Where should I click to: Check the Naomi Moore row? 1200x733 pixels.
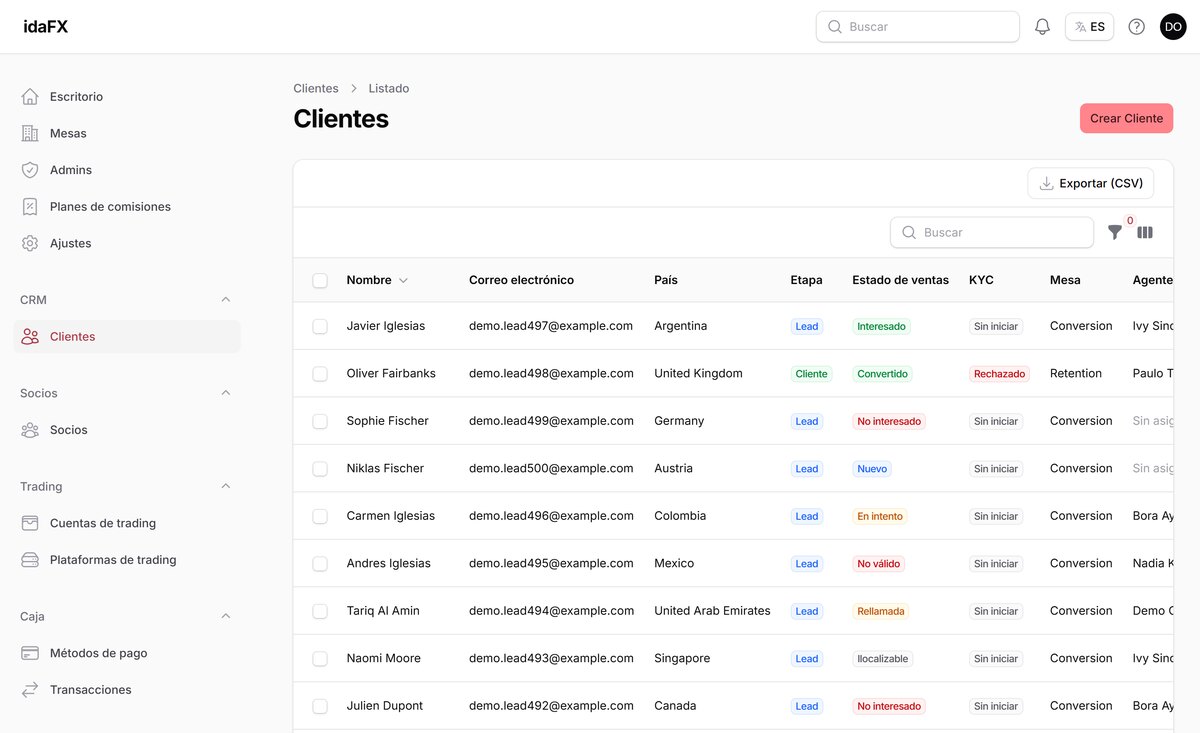[x=320, y=659]
